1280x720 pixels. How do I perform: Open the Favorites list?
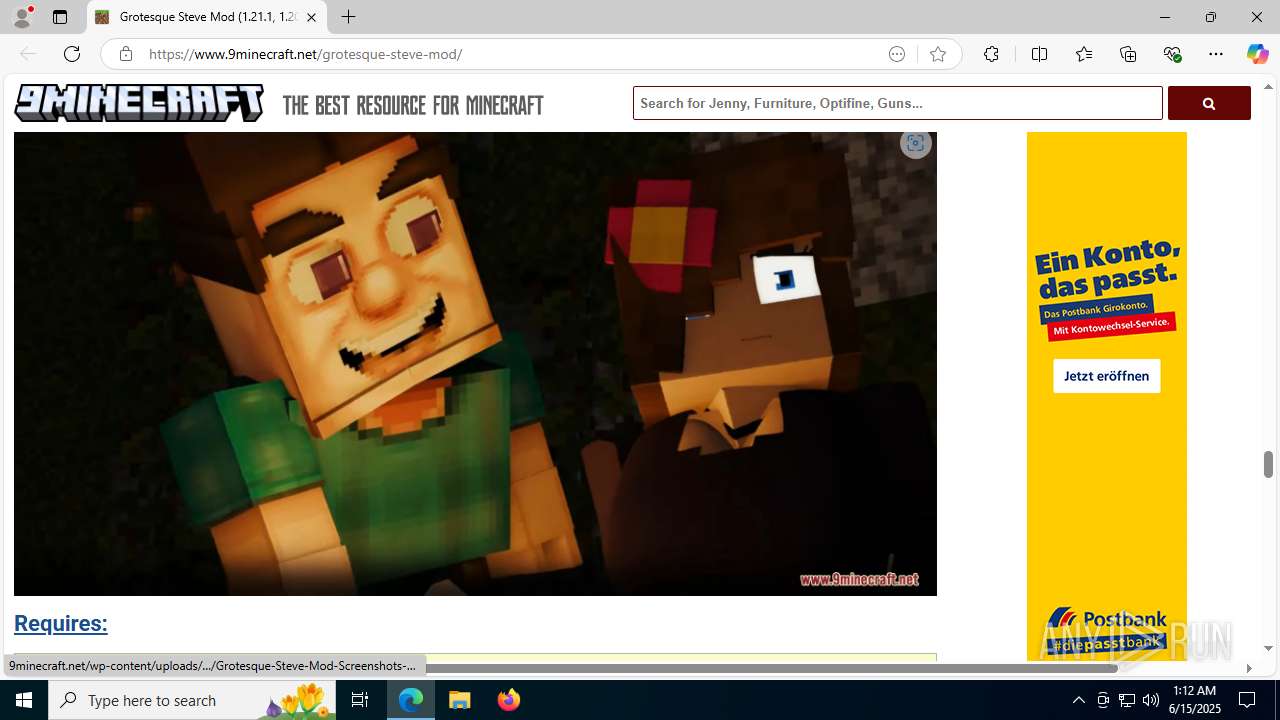coord(1084,54)
